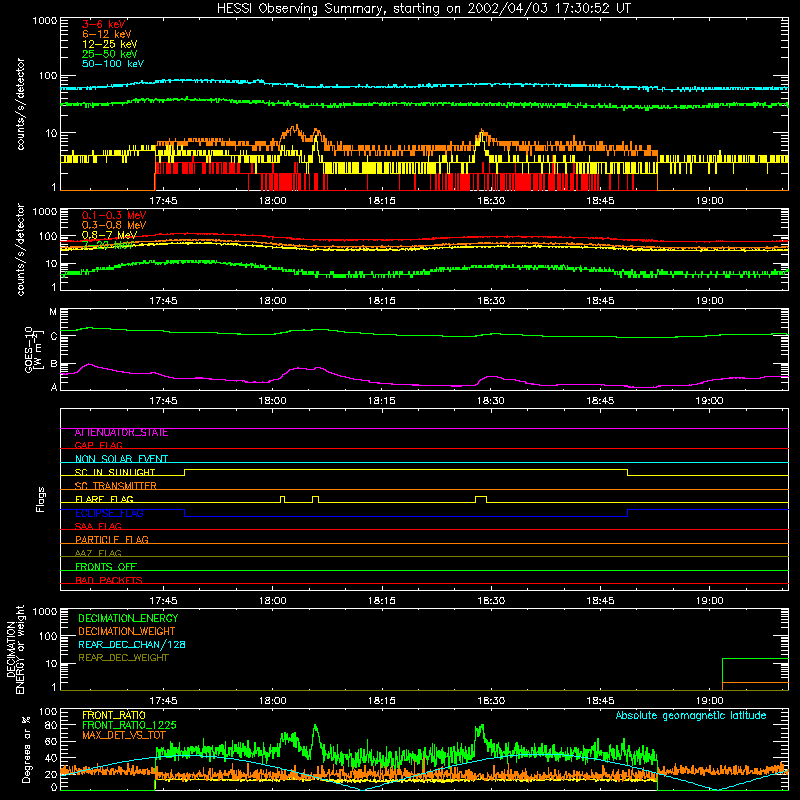Click the FRONTS_OFF flag label
Screen dimensions: 800x800
click(x=106, y=566)
